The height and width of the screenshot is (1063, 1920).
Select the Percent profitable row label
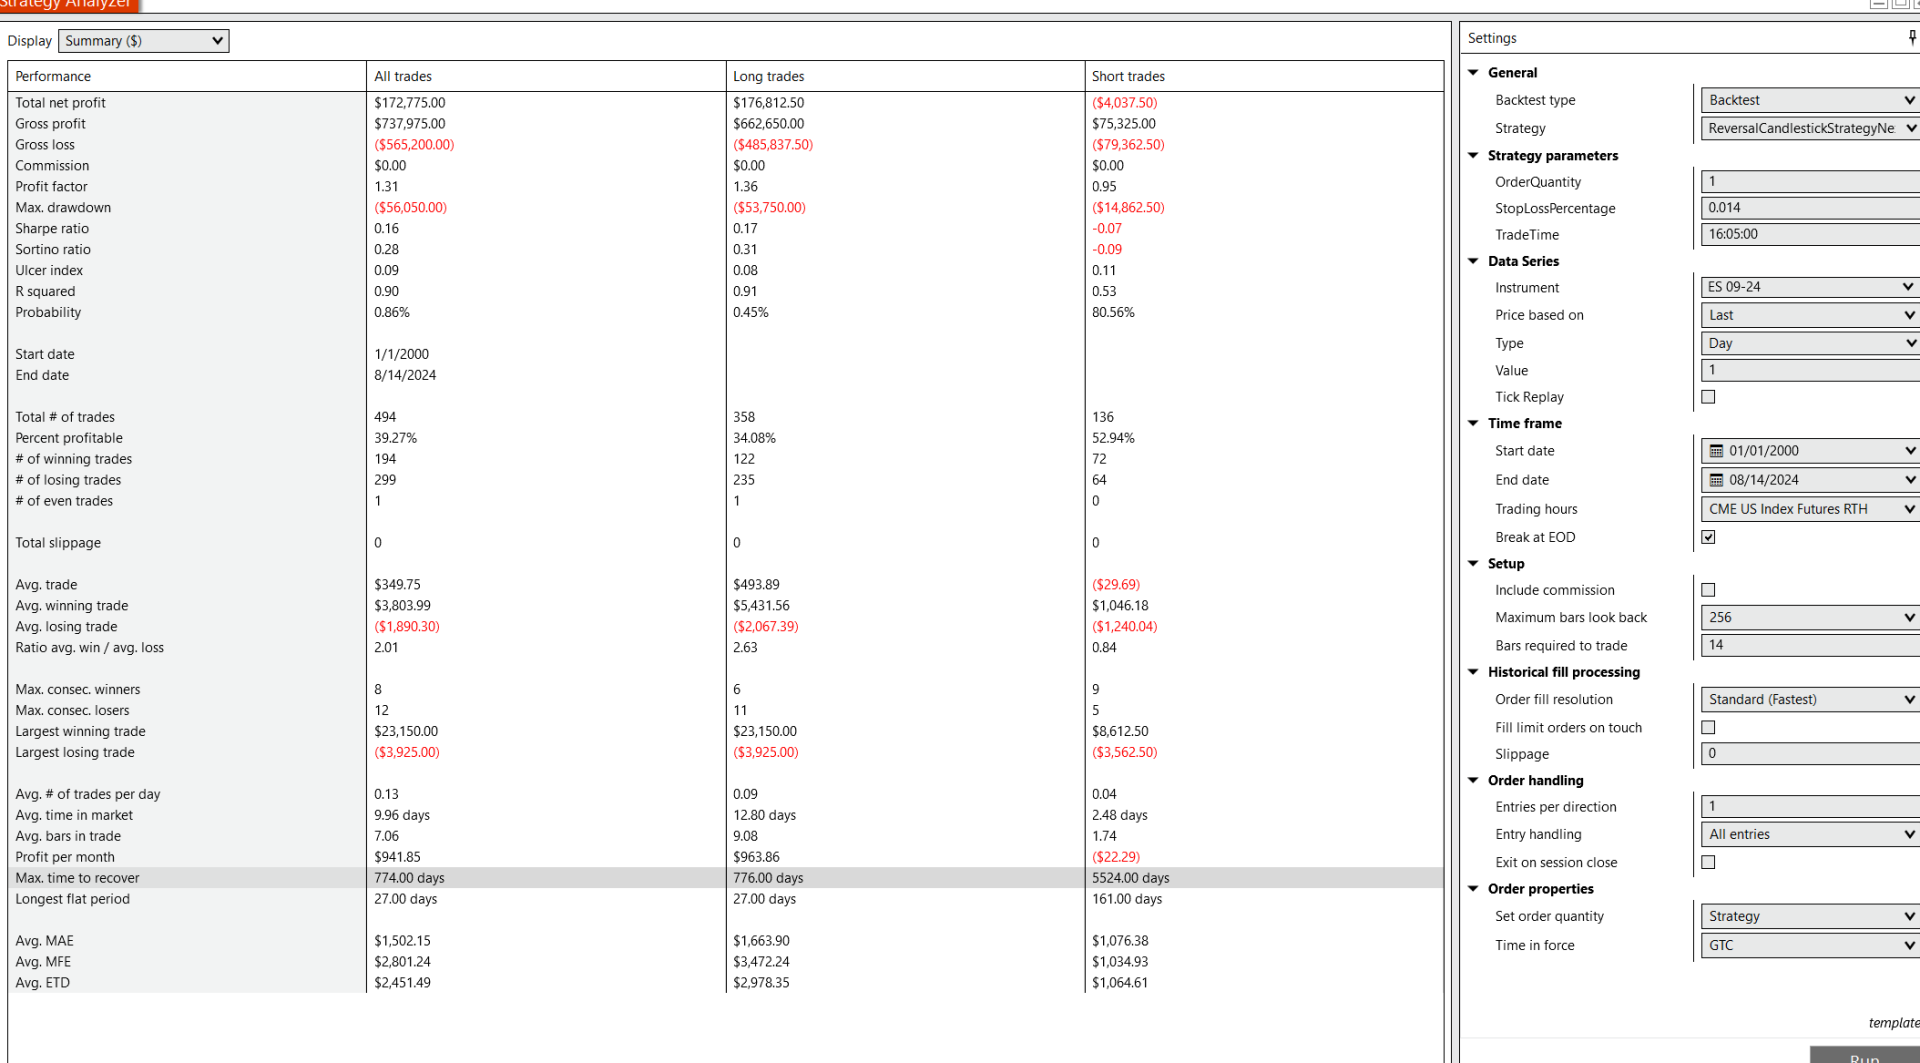click(x=69, y=438)
